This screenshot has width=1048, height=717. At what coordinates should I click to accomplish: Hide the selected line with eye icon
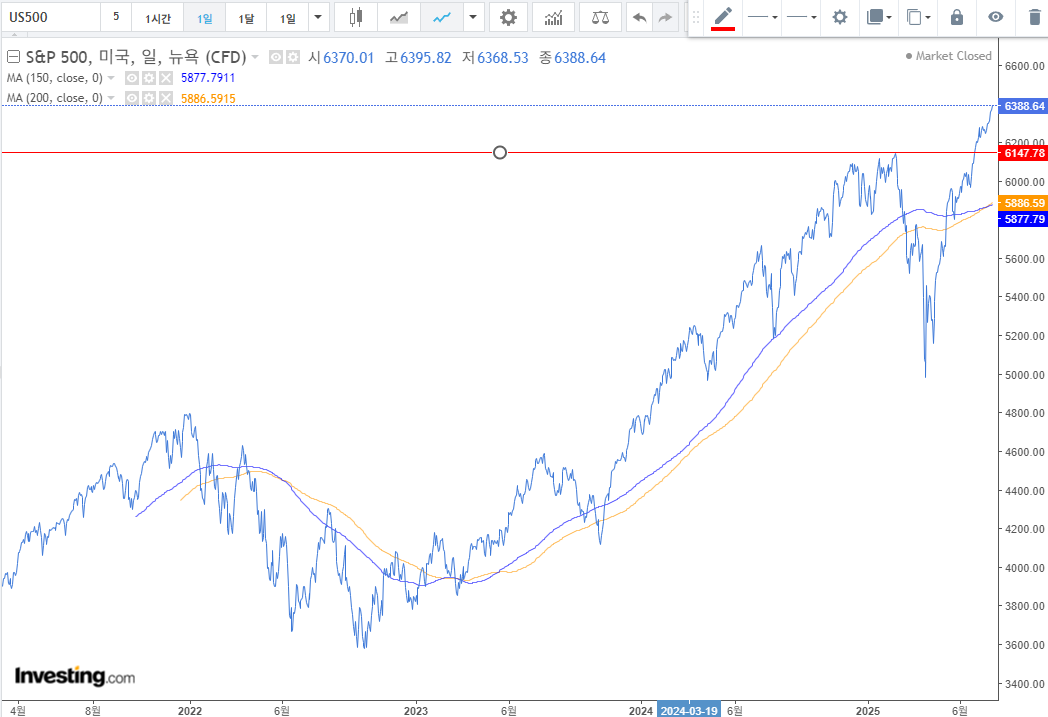pyautogui.click(x=995, y=17)
